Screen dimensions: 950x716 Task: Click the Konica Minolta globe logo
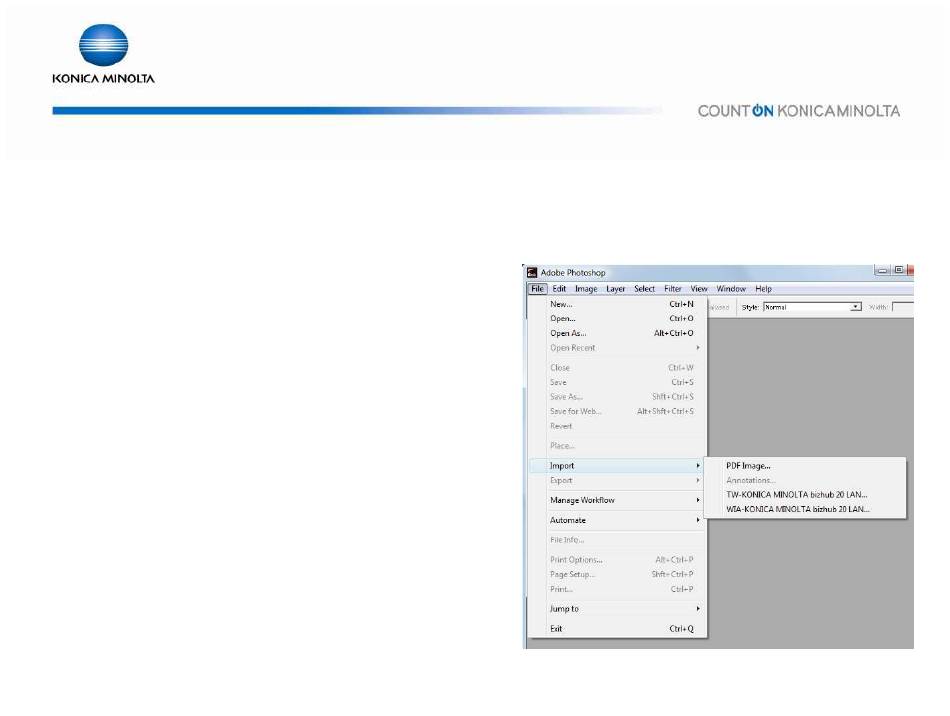[104, 45]
